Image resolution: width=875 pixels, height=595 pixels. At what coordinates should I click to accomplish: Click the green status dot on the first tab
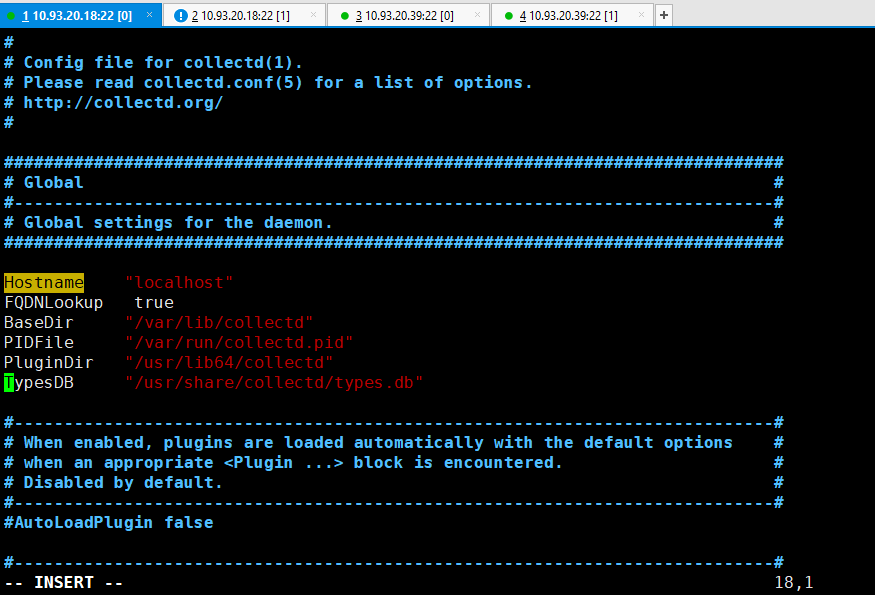pos(12,16)
